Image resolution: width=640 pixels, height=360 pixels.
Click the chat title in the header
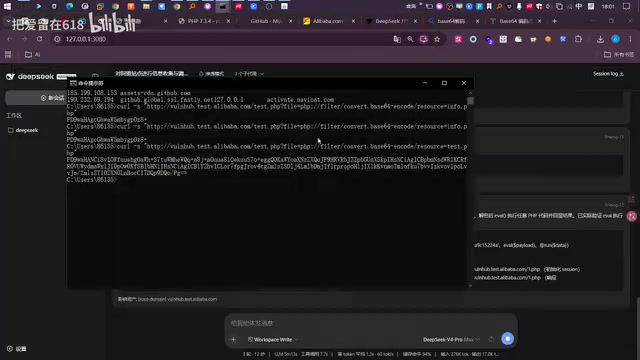point(151,73)
